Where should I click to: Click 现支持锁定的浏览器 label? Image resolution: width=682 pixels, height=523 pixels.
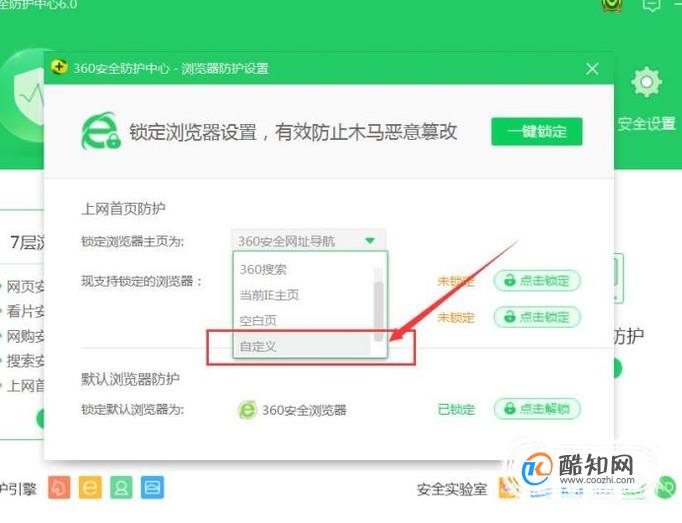[x=142, y=281]
